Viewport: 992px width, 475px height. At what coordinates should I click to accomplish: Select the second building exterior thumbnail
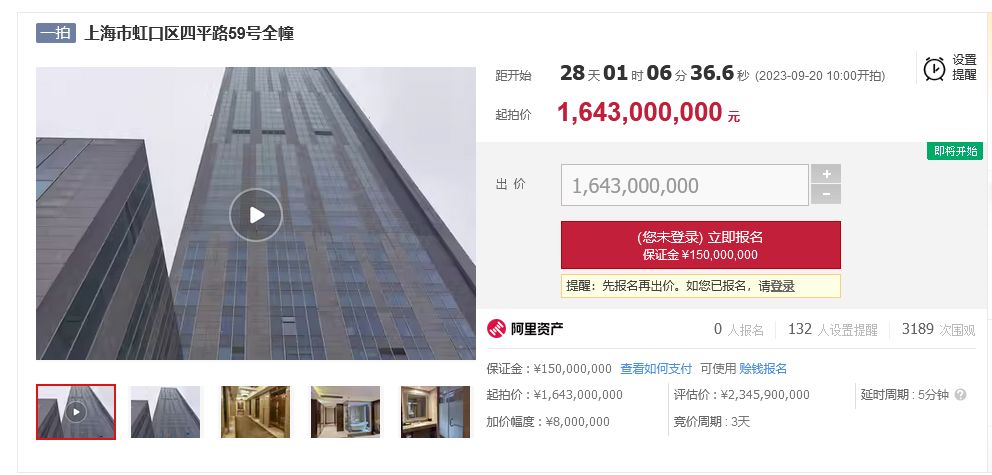166,412
